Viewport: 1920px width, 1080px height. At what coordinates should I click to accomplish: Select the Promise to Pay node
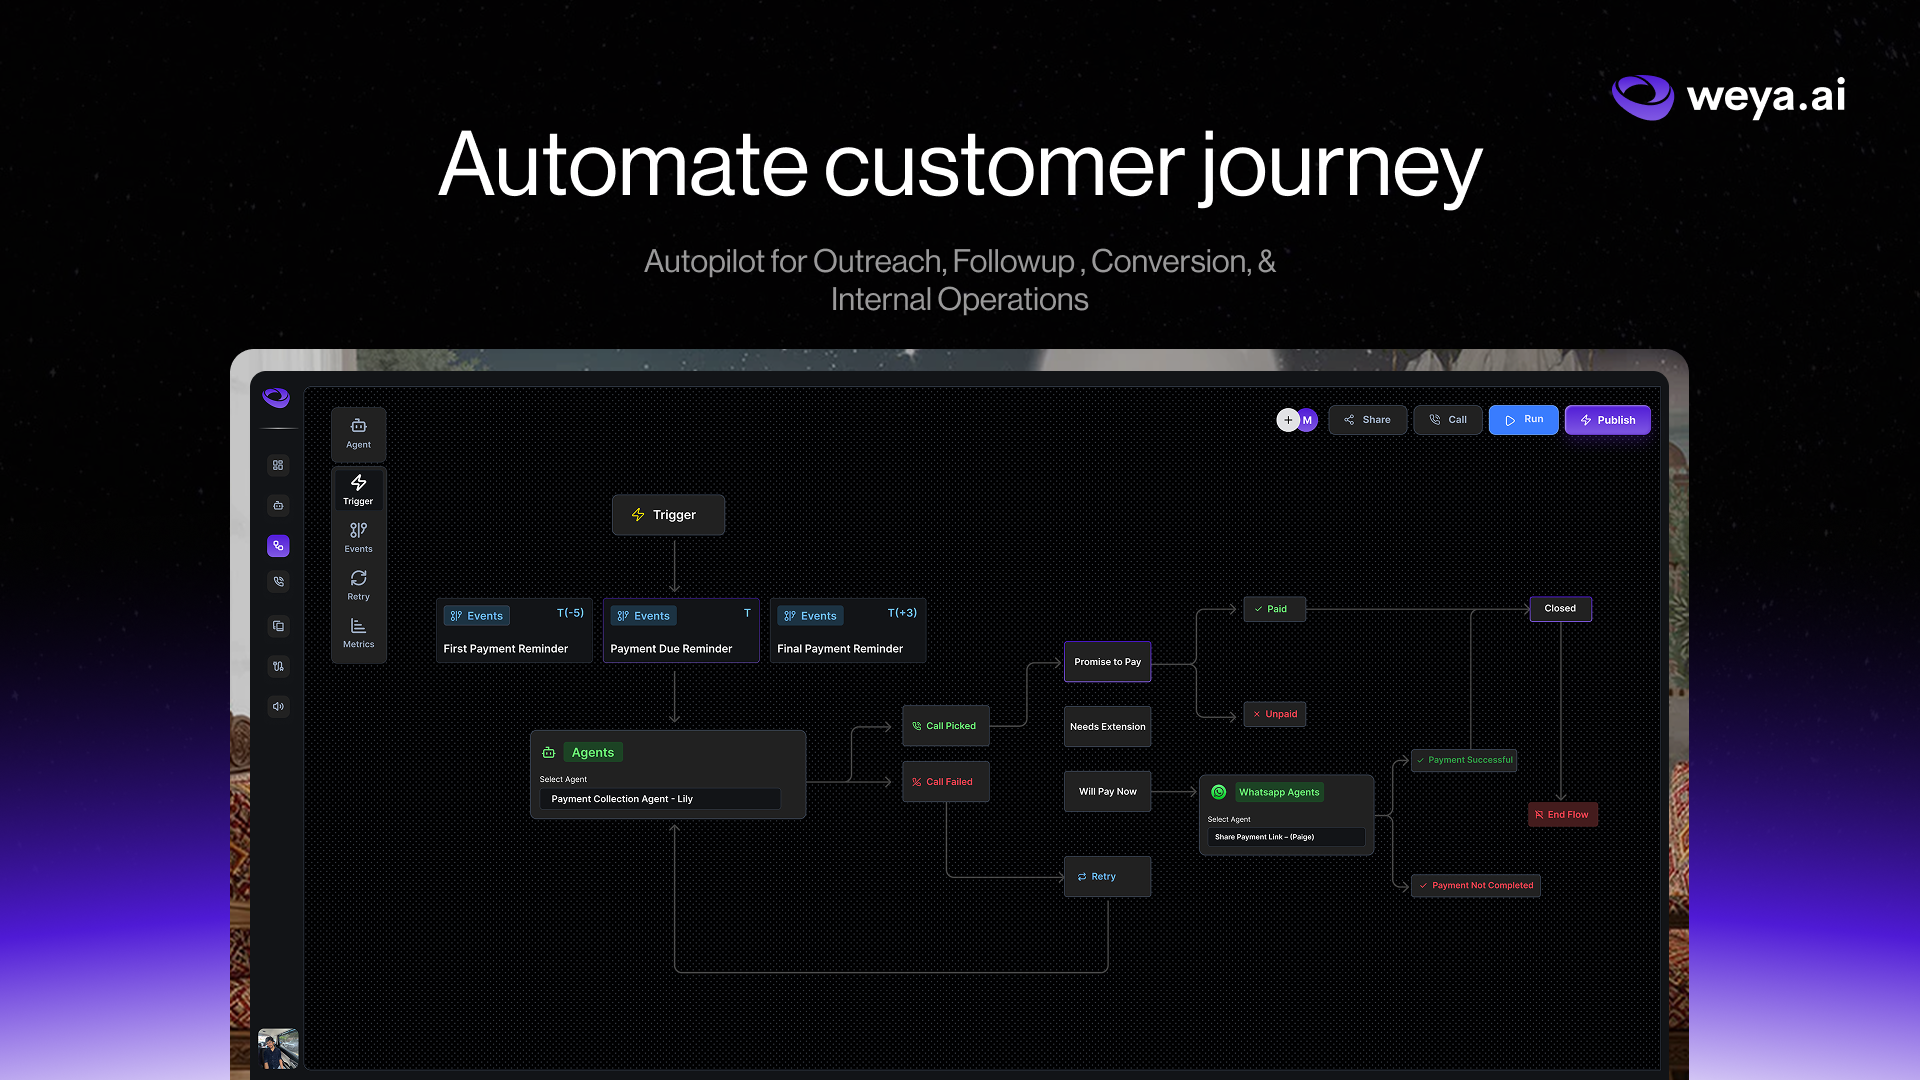1107,662
